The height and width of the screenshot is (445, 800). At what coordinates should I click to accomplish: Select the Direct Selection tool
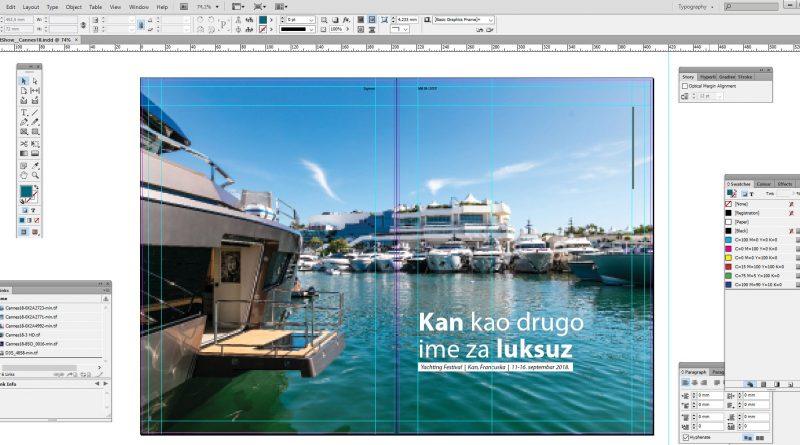pyautogui.click(x=35, y=81)
